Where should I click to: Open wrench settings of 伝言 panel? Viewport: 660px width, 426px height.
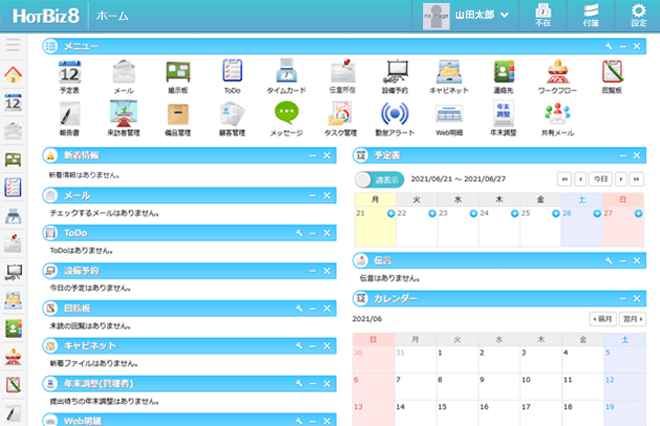[609, 261]
